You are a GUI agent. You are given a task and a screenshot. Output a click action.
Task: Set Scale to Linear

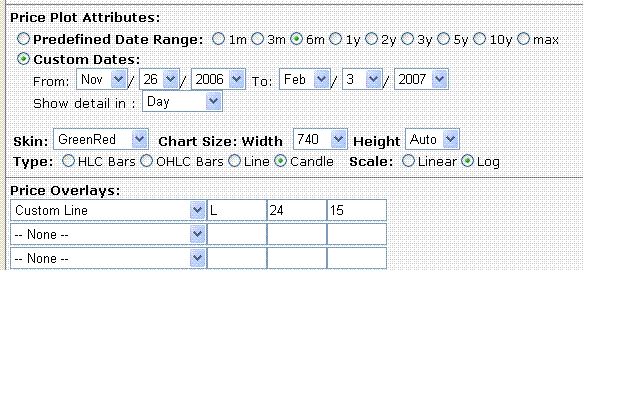click(408, 161)
